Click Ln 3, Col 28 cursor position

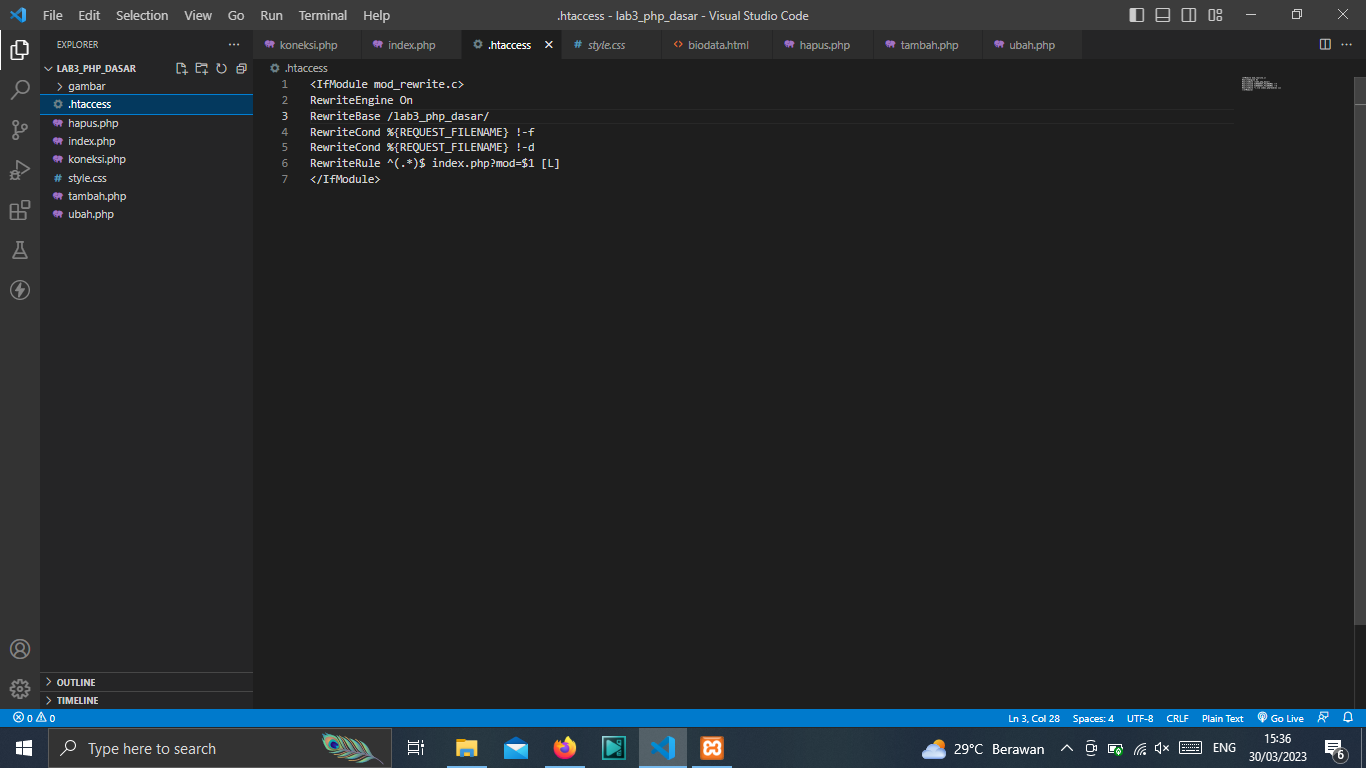pyautogui.click(x=1034, y=718)
